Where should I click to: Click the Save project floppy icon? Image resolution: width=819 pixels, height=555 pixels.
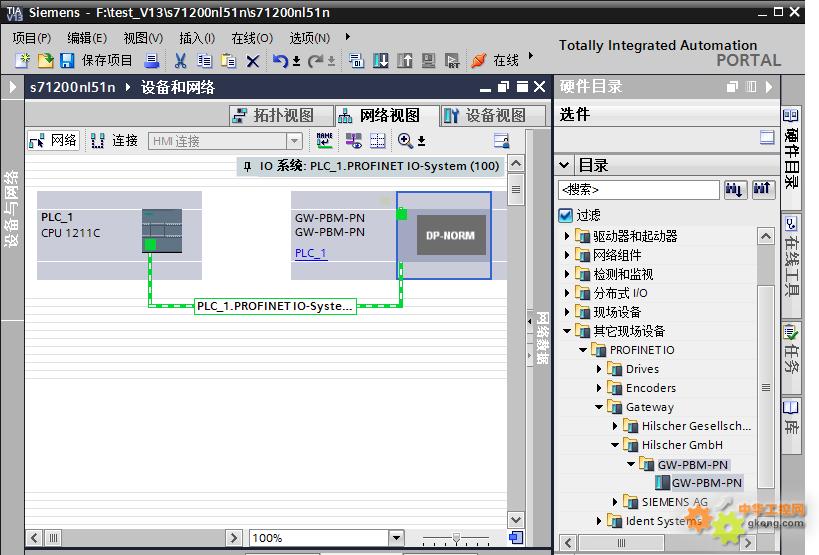click(67, 61)
